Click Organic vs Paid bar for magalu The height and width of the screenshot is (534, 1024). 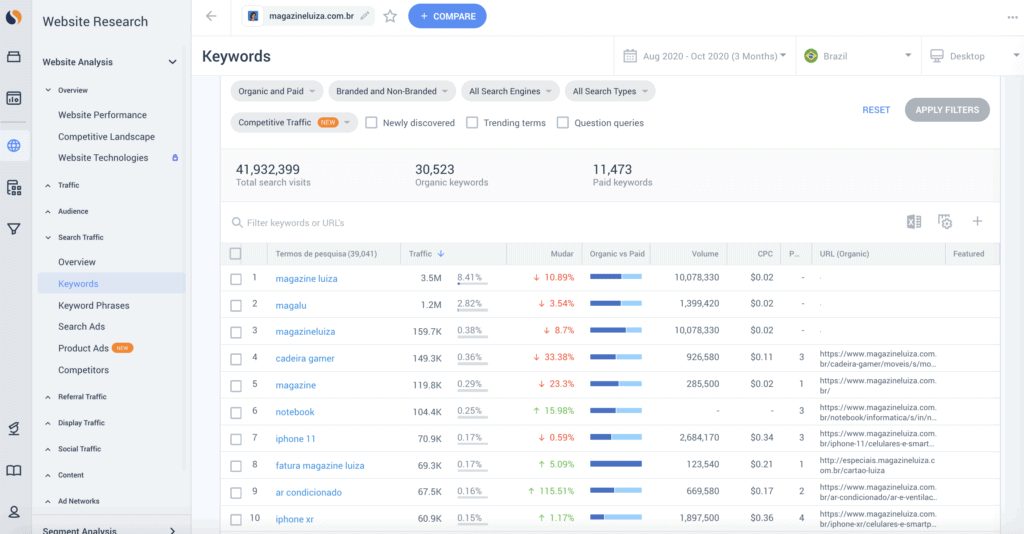pos(616,303)
